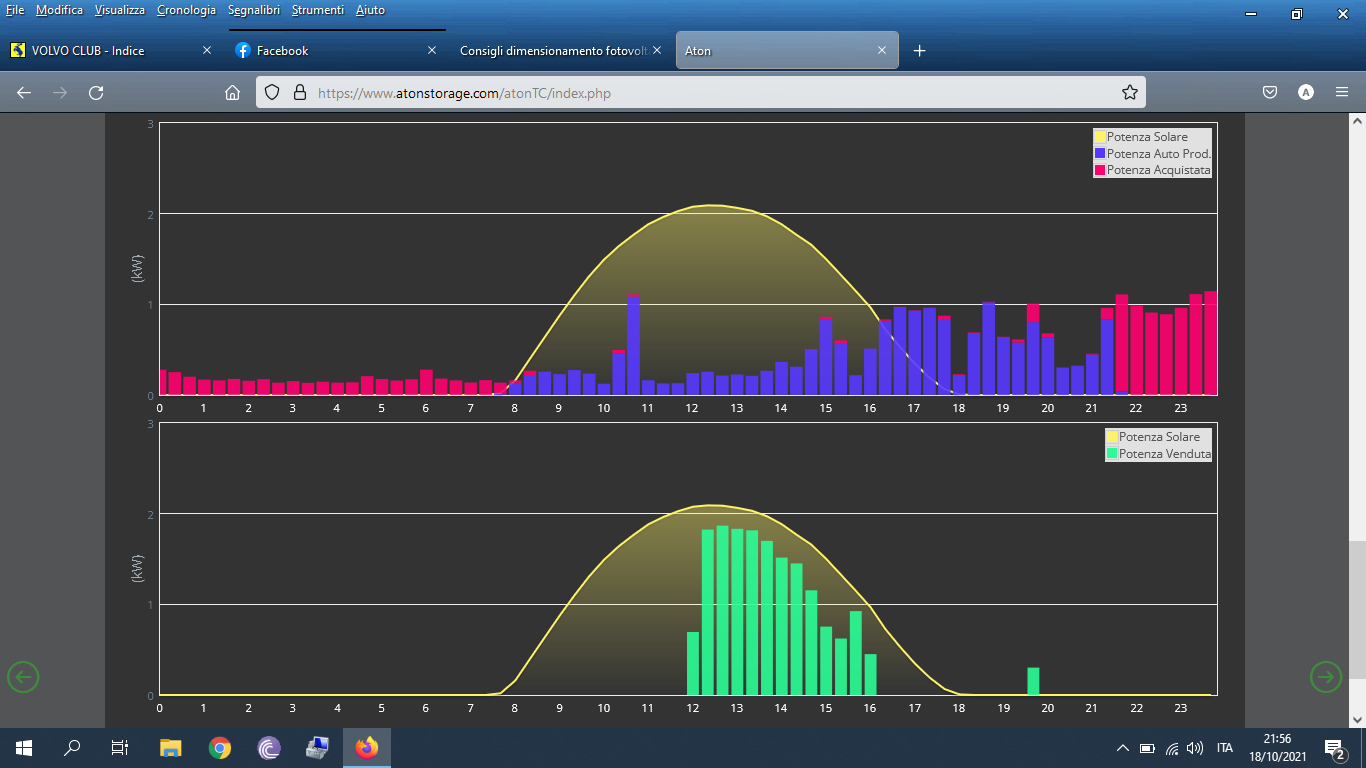Toggle the Potenza Venduta legend entry

pos(1159,454)
